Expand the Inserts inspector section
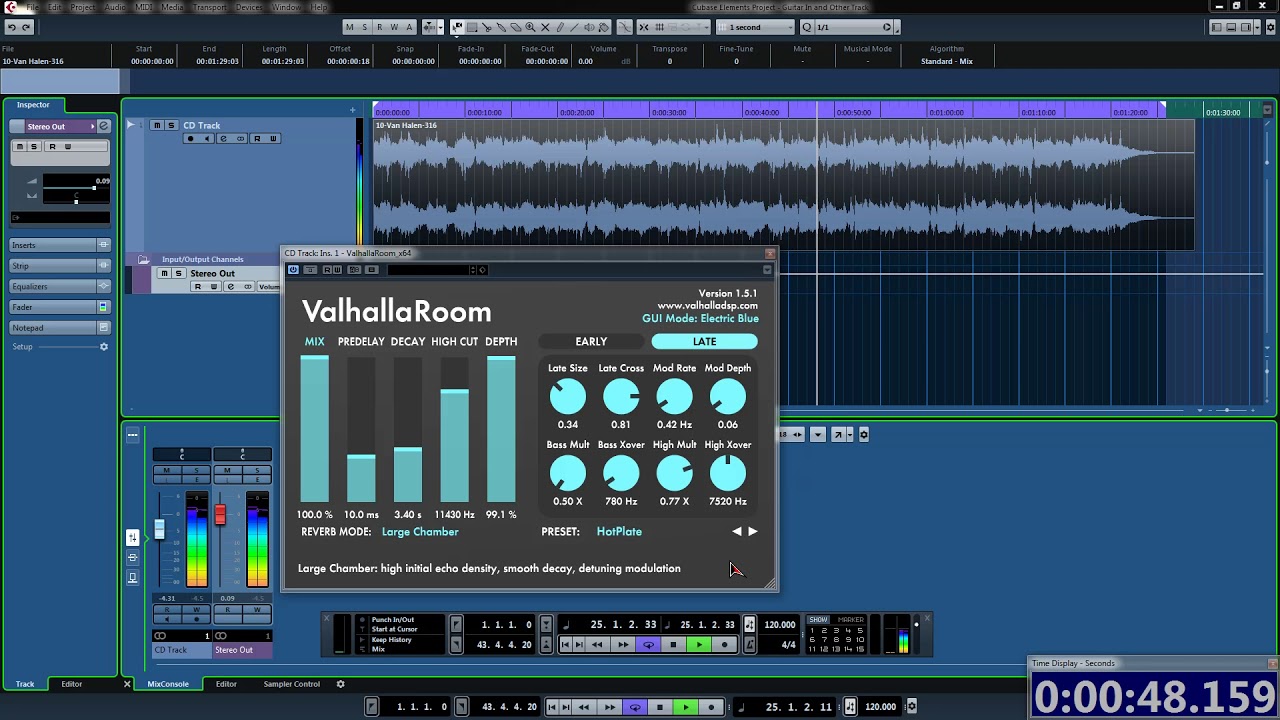 click(x=60, y=245)
